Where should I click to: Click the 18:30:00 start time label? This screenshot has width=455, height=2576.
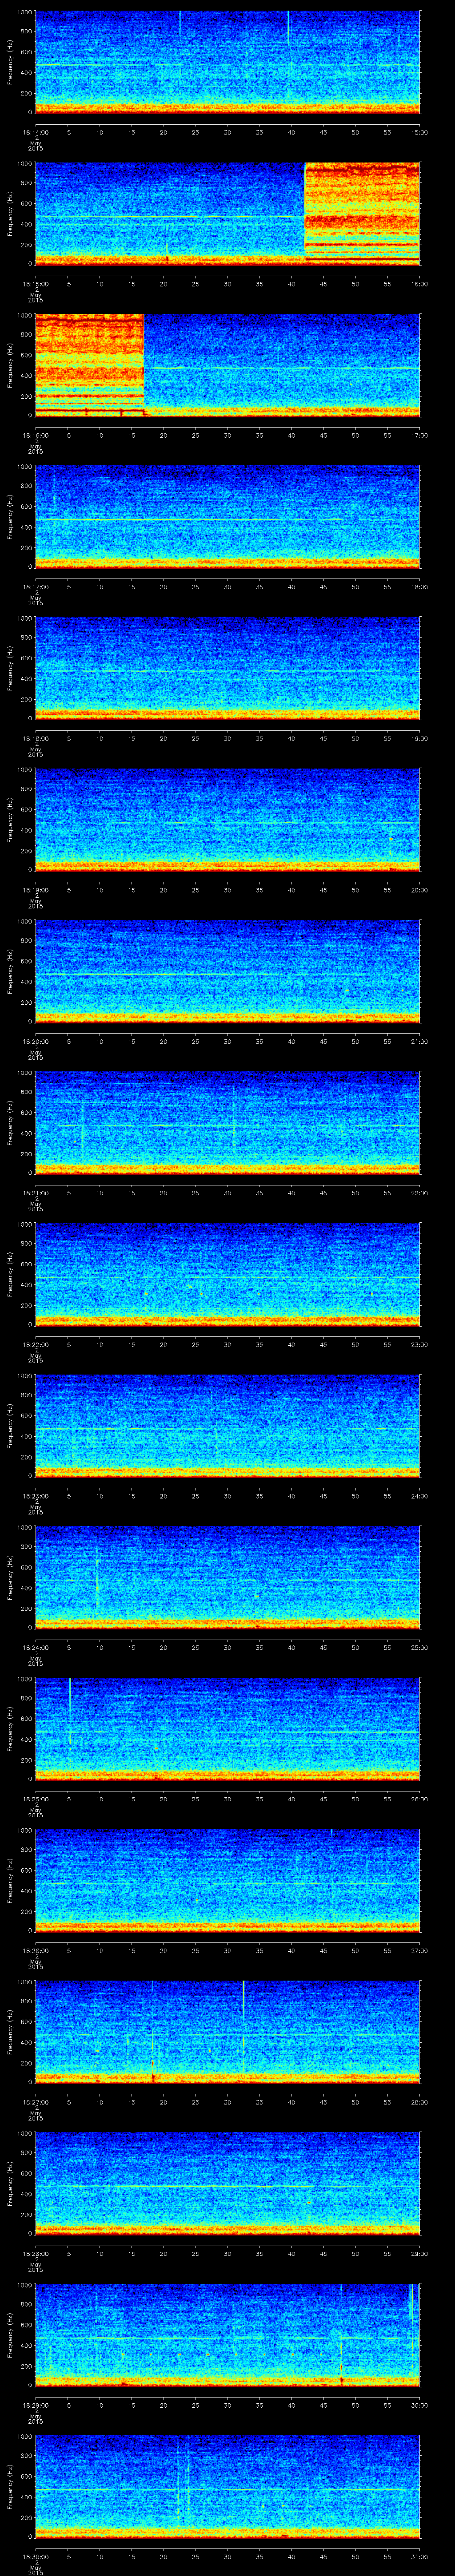pos(35,2556)
